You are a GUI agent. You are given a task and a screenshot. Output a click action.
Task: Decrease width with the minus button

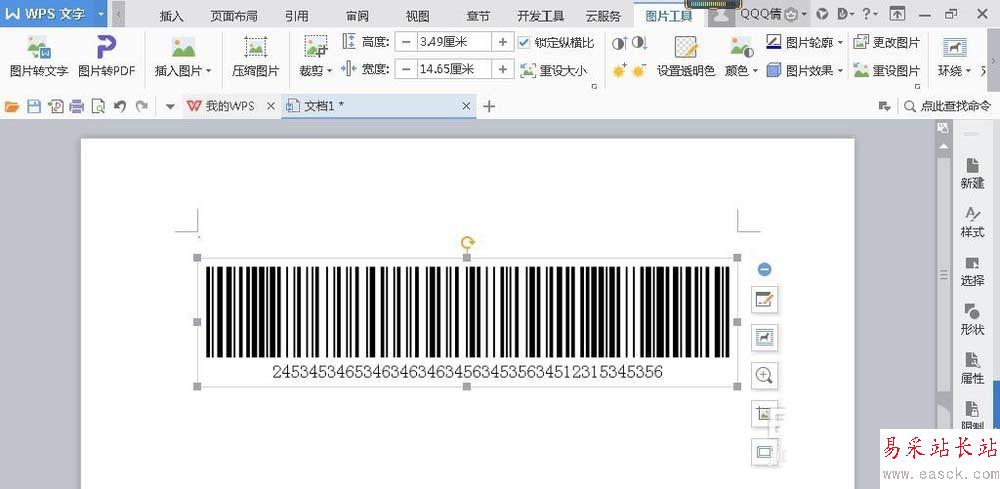406,69
